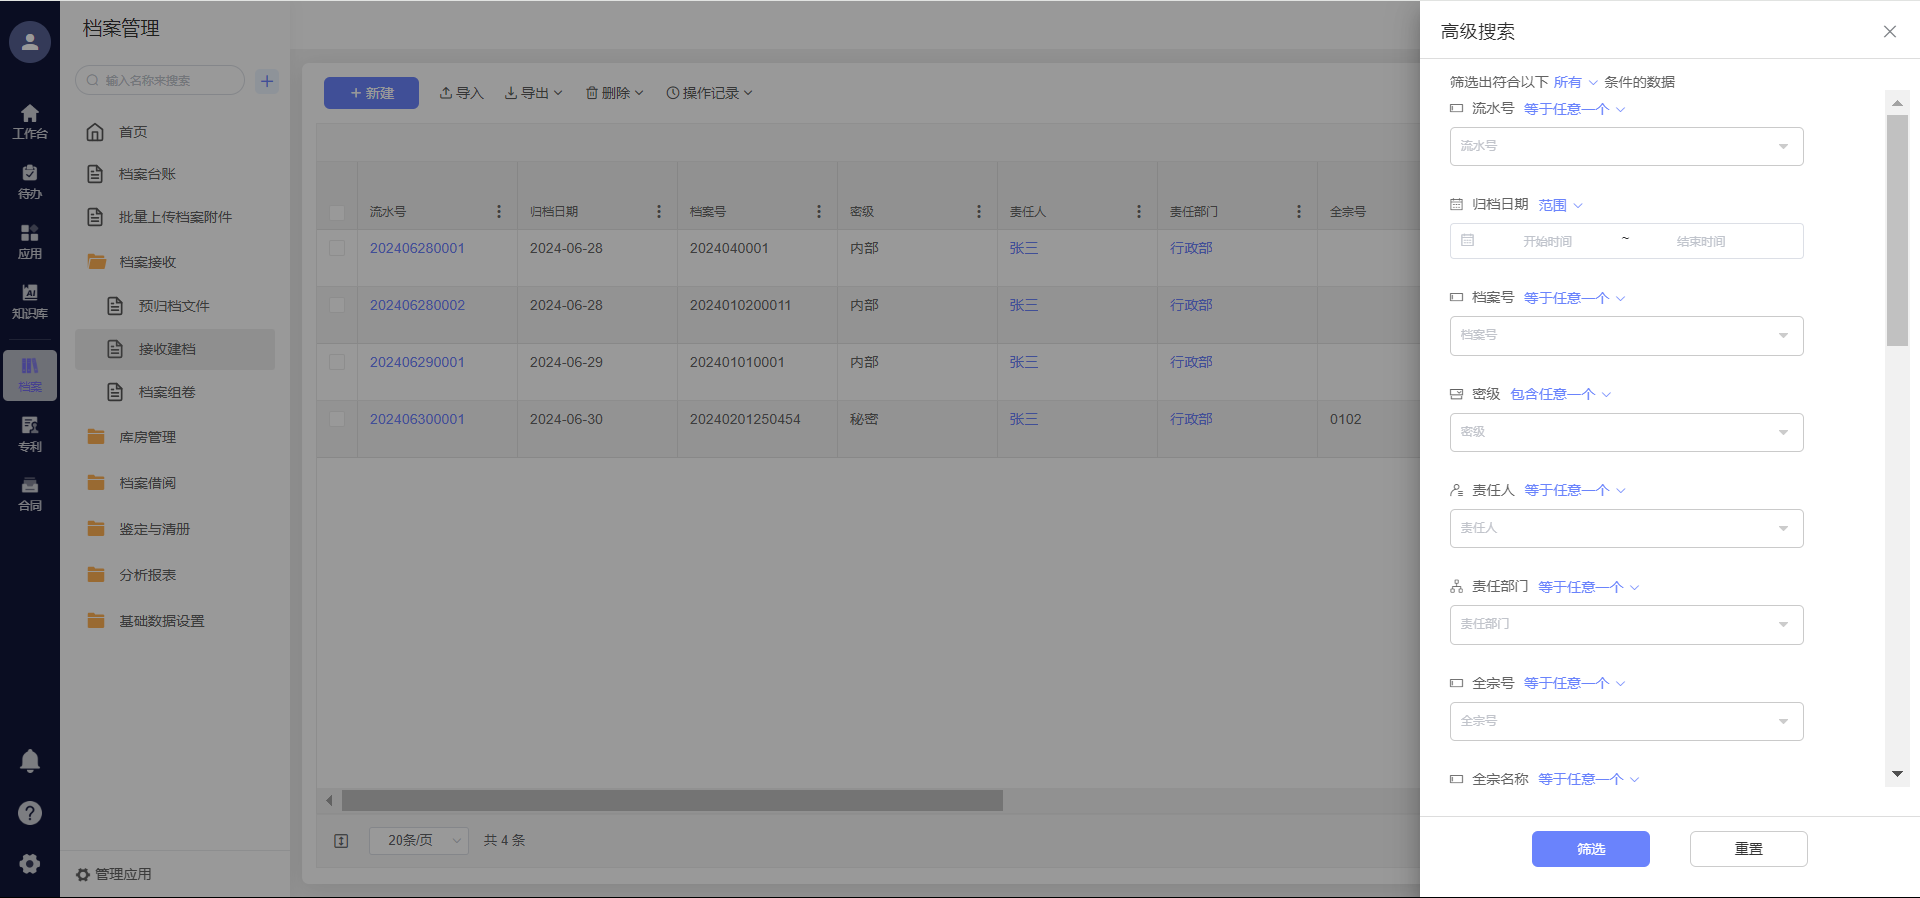
Task: Open the help question mark icon
Action: tap(30, 813)
